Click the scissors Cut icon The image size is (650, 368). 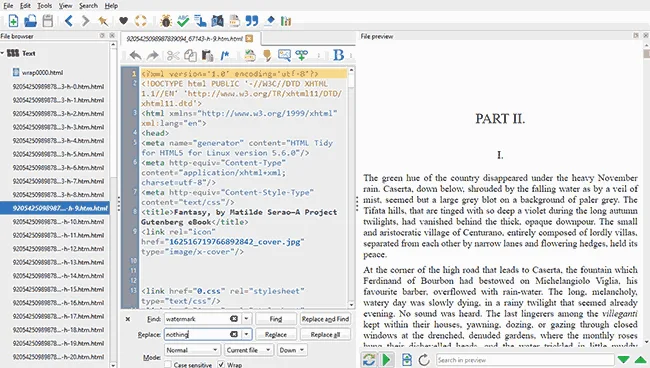click(x=173, y=55)
